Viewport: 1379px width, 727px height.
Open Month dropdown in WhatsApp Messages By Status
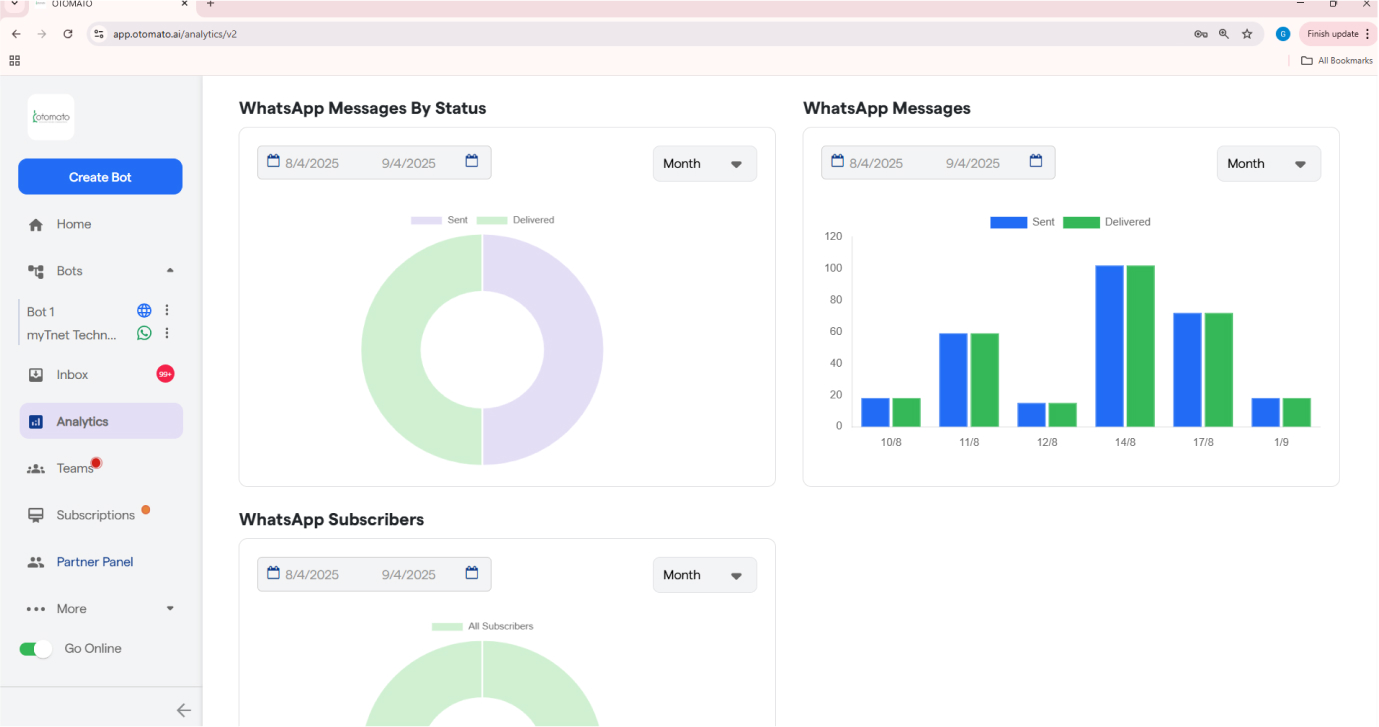pos(704,164)
